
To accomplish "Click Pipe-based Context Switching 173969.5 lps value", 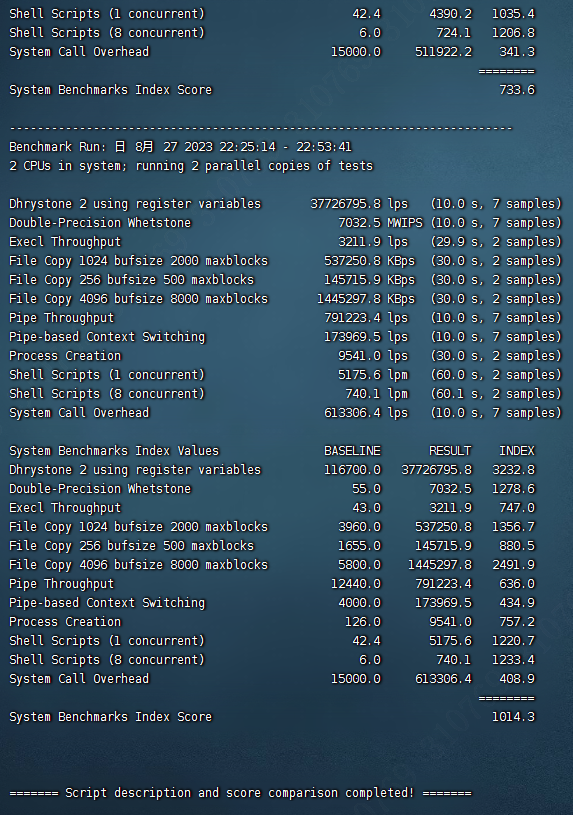I will point(366,337).
